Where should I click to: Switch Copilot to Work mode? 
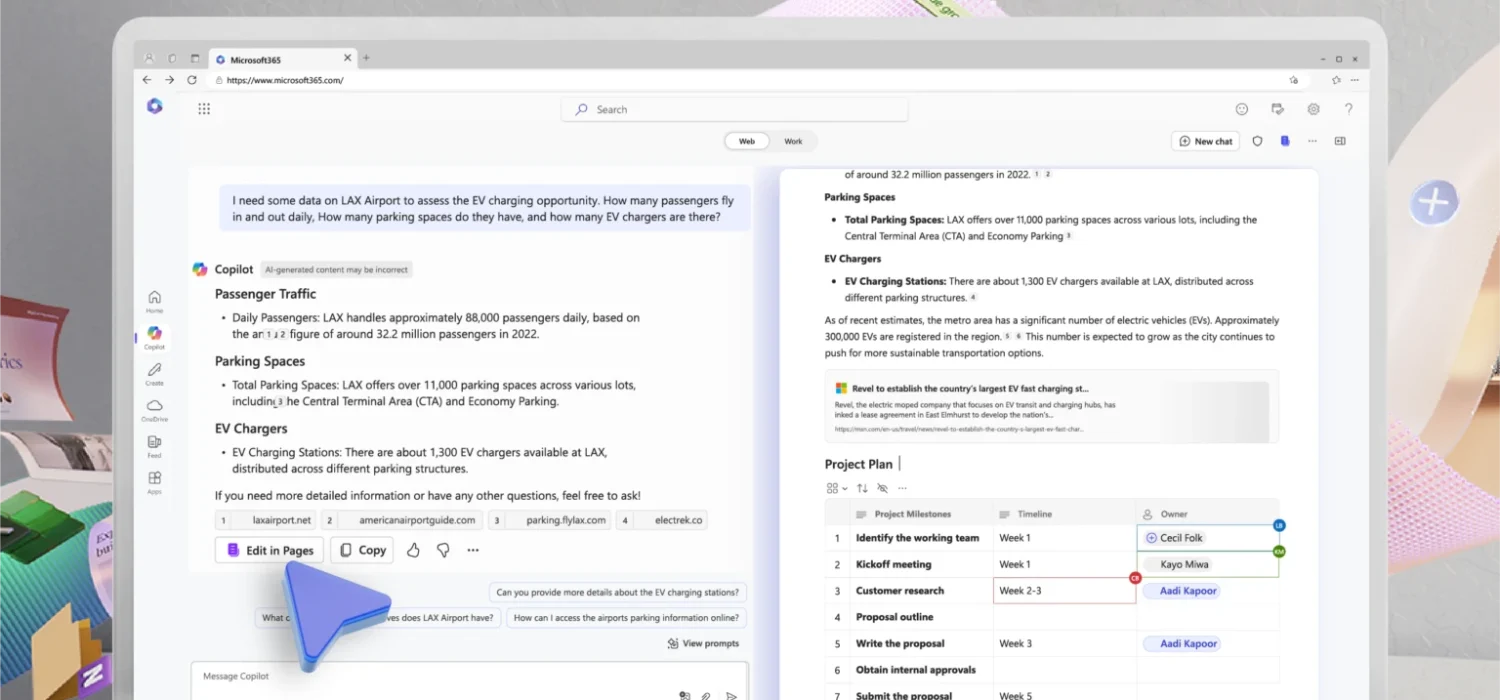click(792, 141)
